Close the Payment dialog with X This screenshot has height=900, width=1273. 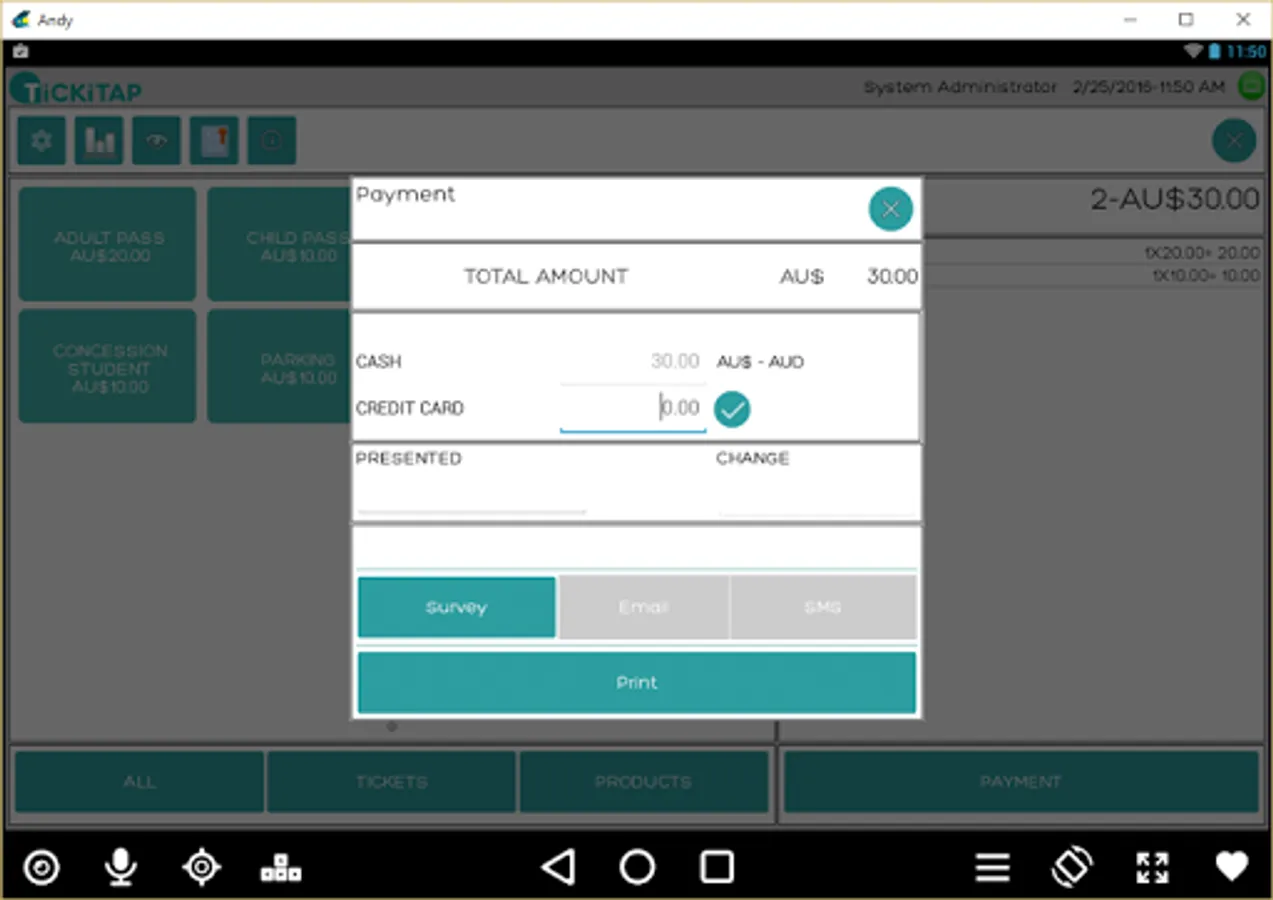890,209
